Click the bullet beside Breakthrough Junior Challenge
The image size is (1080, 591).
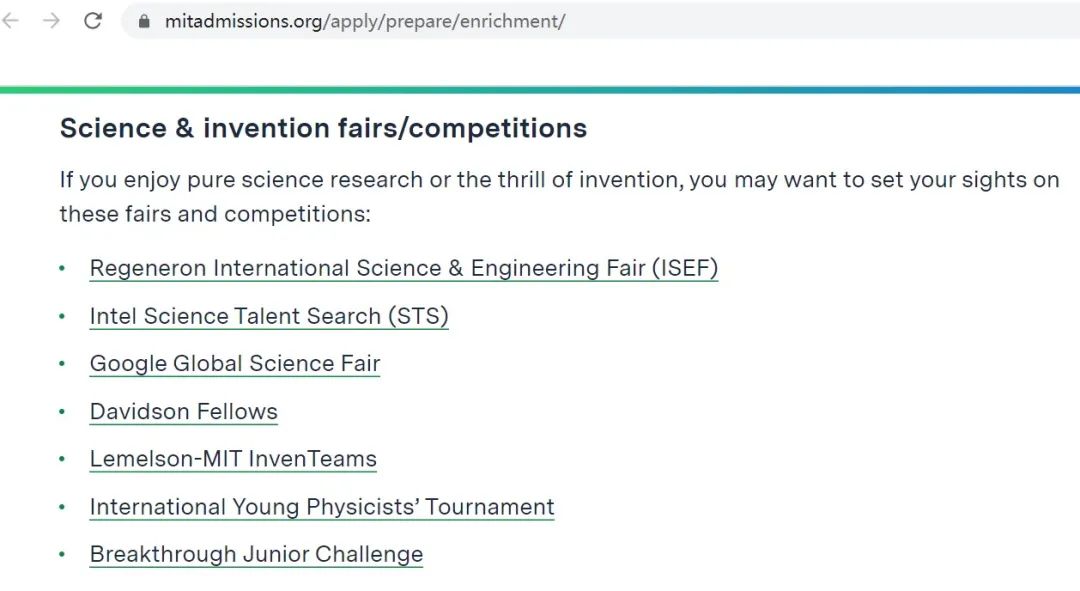point(62,554)
